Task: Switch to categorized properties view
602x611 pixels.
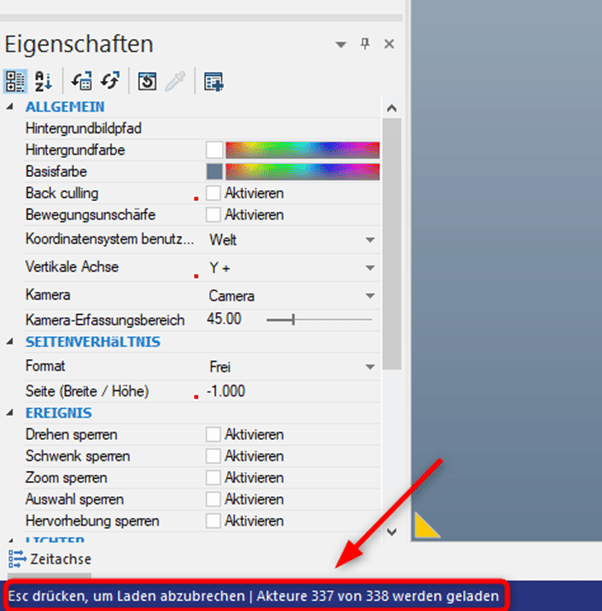Action: pos(16,82)
